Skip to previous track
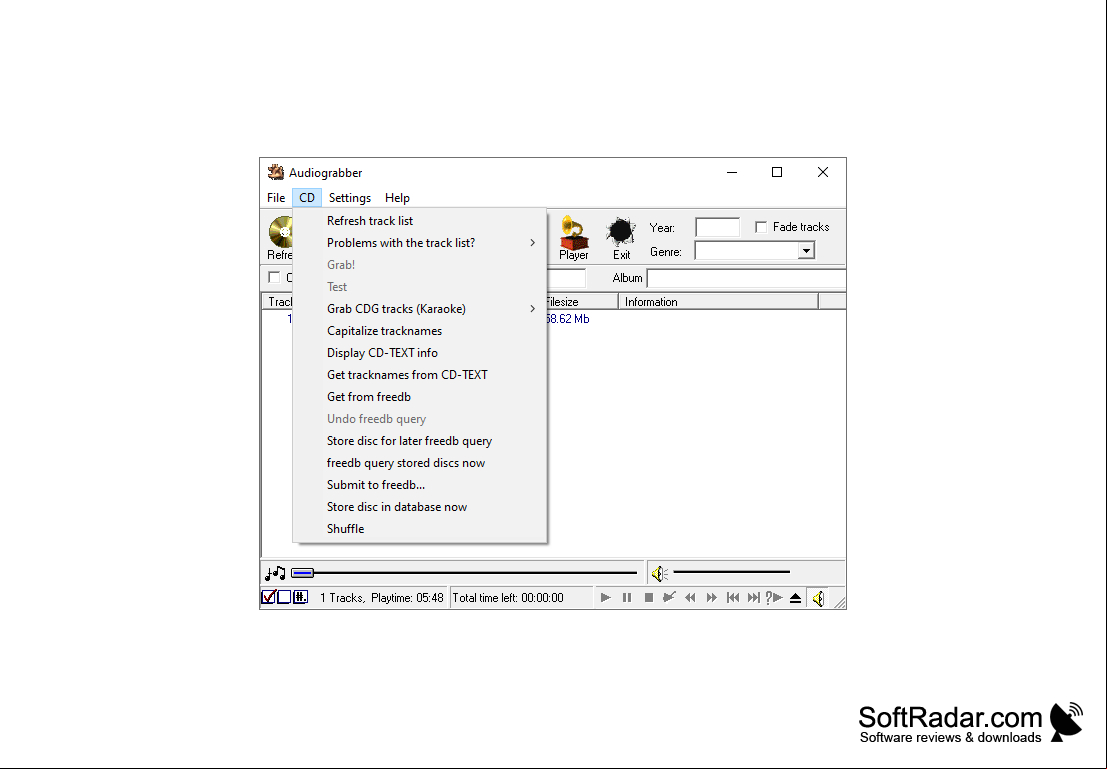 click(733, 597)
